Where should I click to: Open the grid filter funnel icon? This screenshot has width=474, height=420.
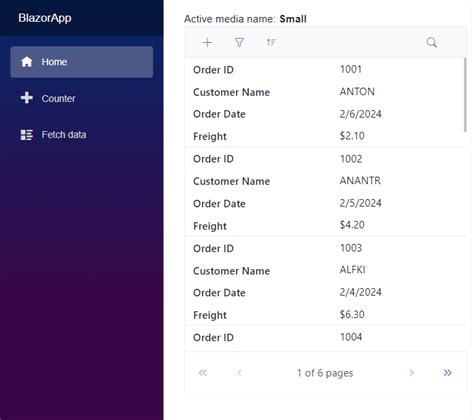tap(239, 43)
